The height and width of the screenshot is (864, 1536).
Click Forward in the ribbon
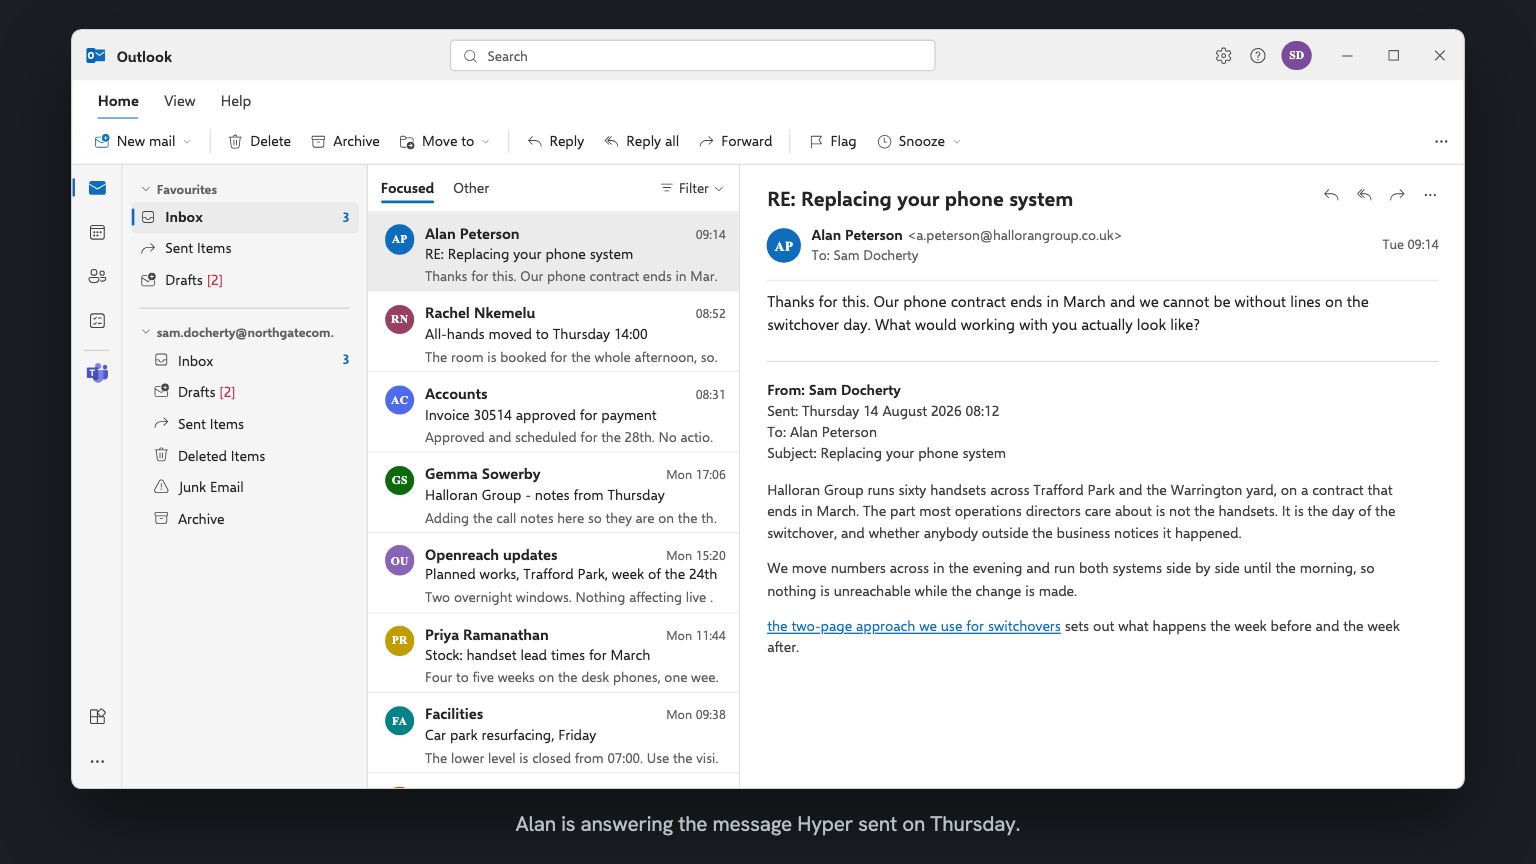pos(736,141)
